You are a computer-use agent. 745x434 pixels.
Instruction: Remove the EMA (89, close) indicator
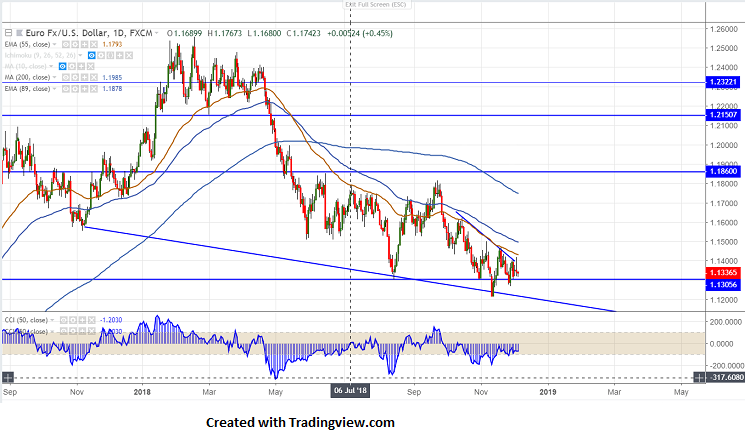[94, 88]
